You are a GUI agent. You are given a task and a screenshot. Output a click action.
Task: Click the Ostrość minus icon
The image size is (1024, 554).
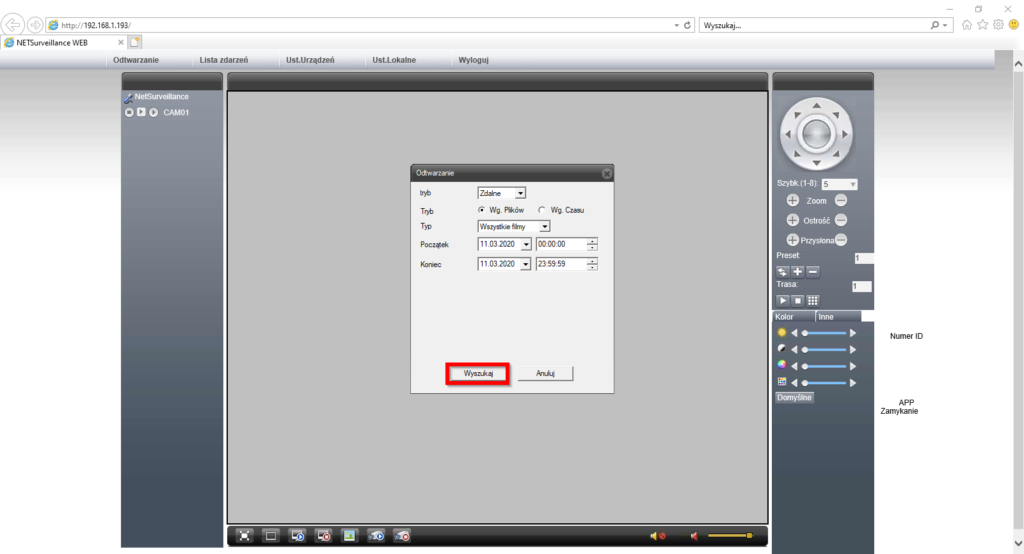pyautogui.click(x=841, y=220)
